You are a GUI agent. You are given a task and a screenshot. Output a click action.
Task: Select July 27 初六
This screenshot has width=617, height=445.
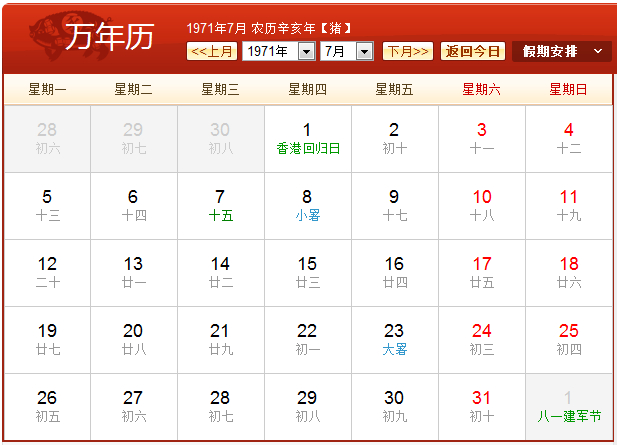tap(134, 406)
